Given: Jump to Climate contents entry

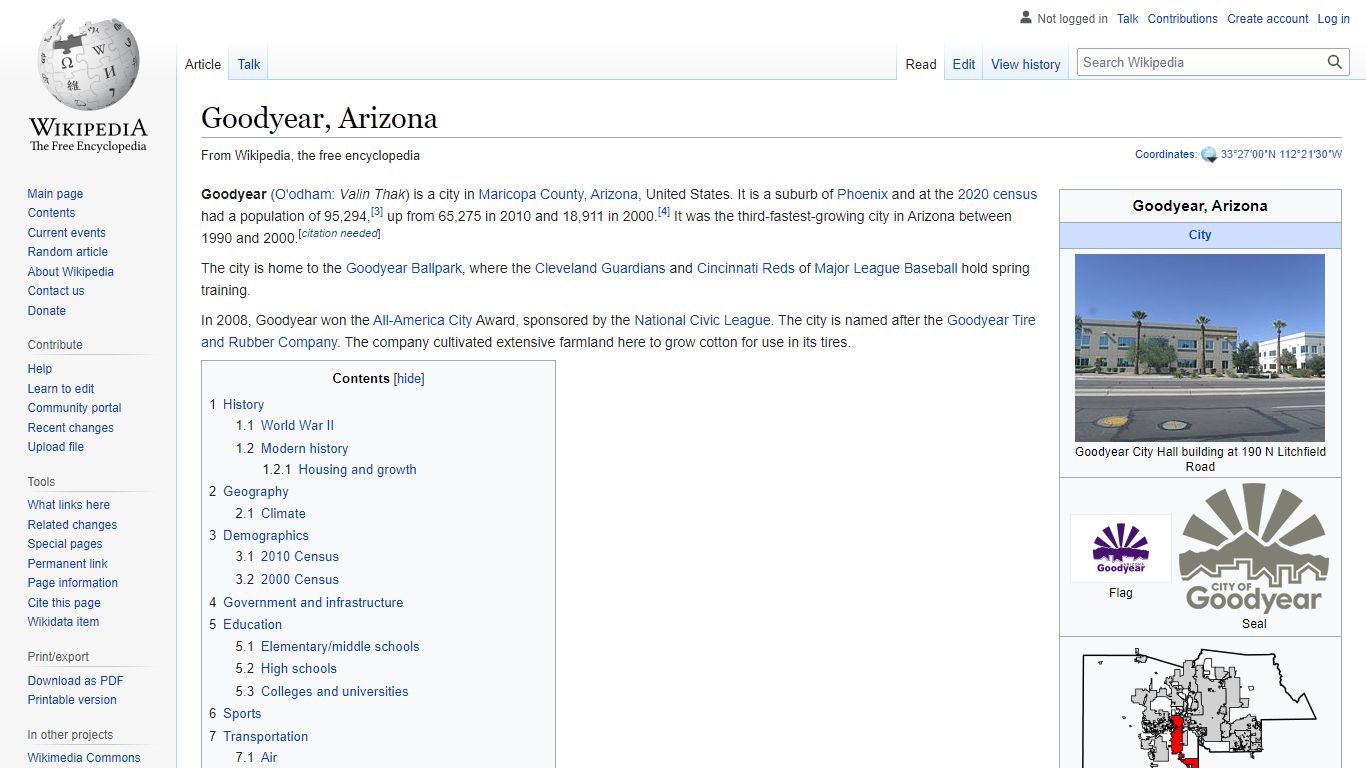Looking at the screenshot, I should (x=283, y=514).
